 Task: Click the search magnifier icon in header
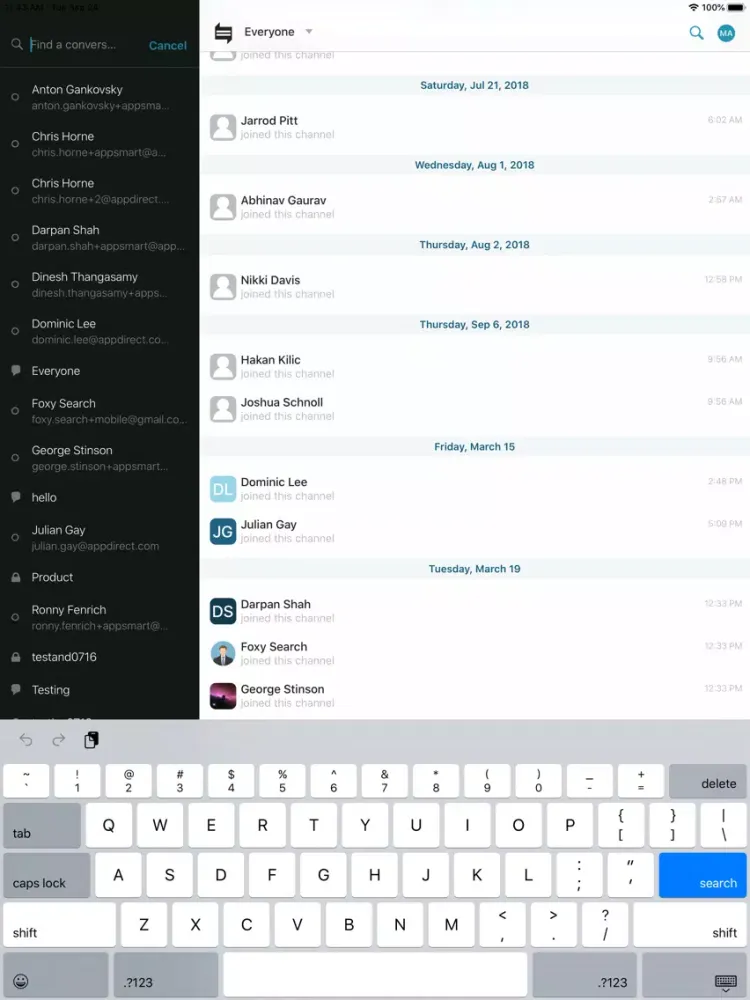696,33
